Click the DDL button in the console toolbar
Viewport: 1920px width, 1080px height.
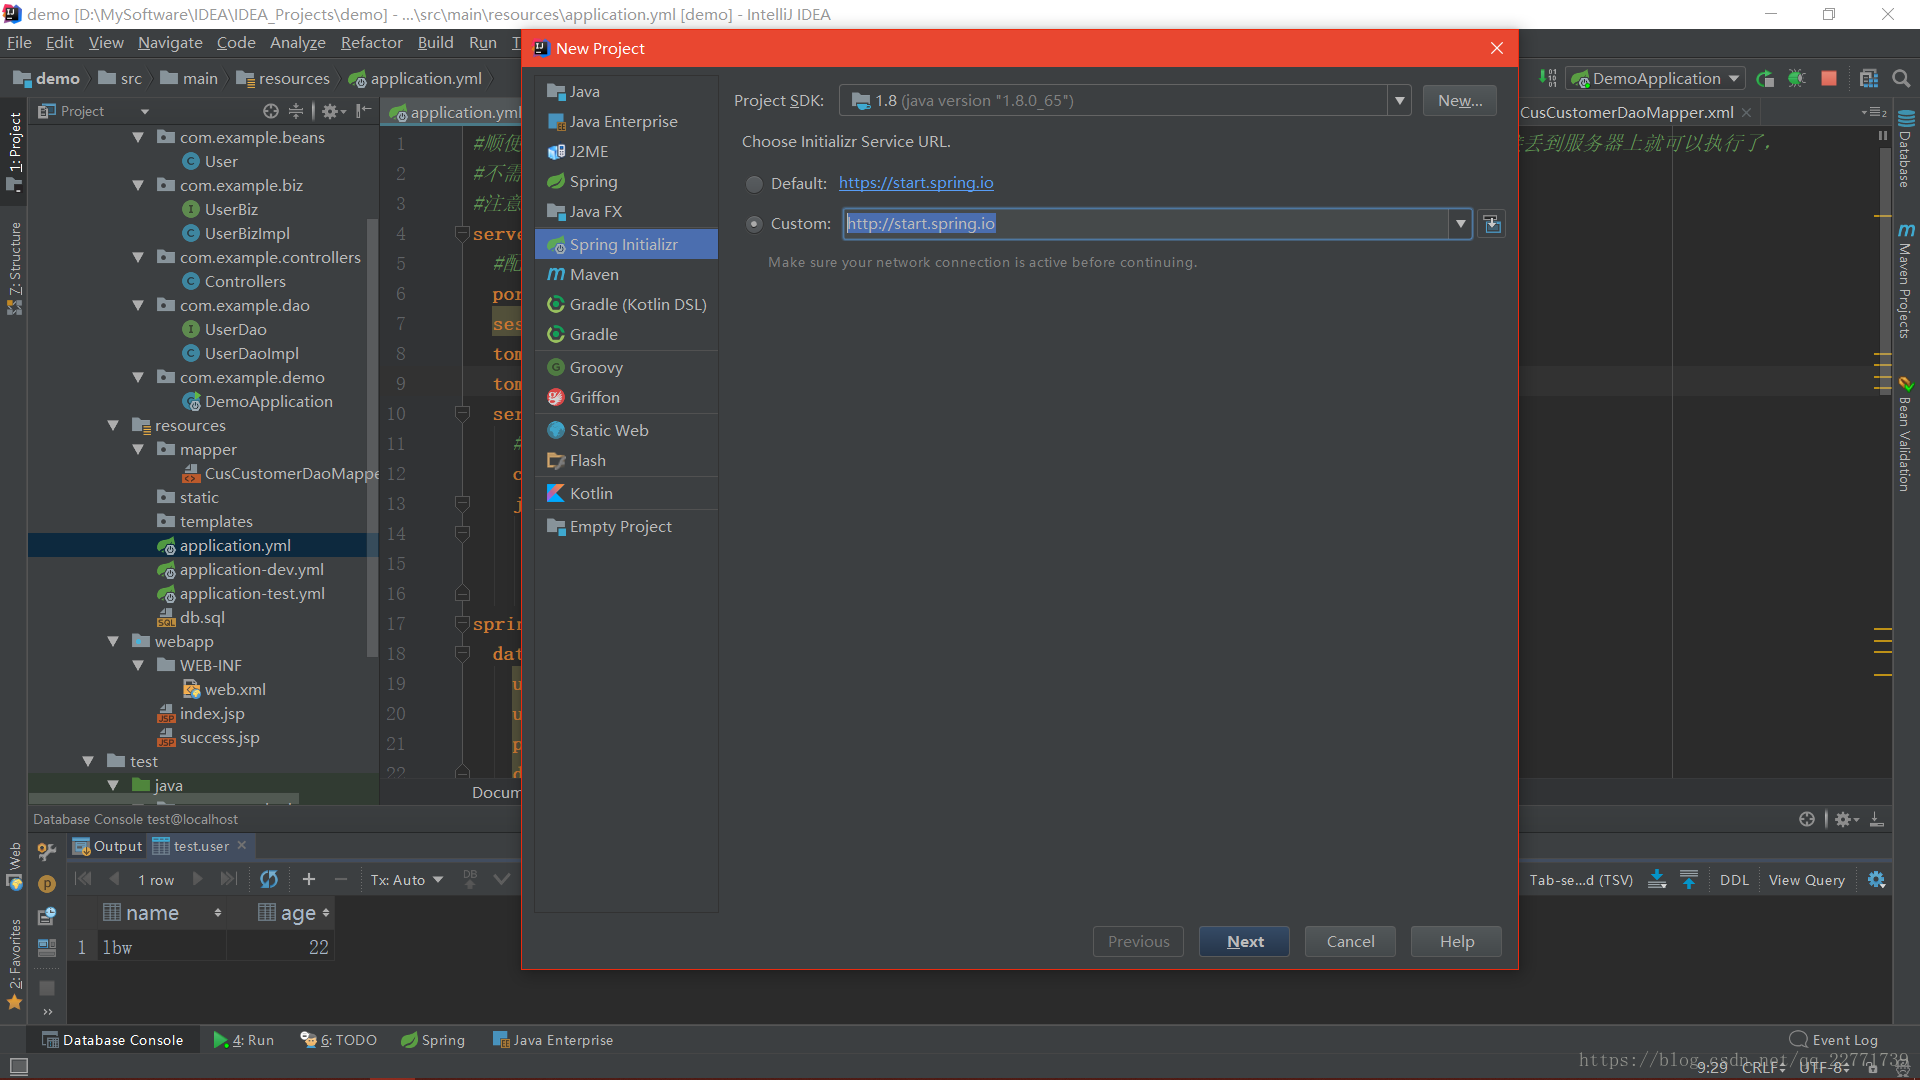pyautogui.click(x=1734, y=880)
